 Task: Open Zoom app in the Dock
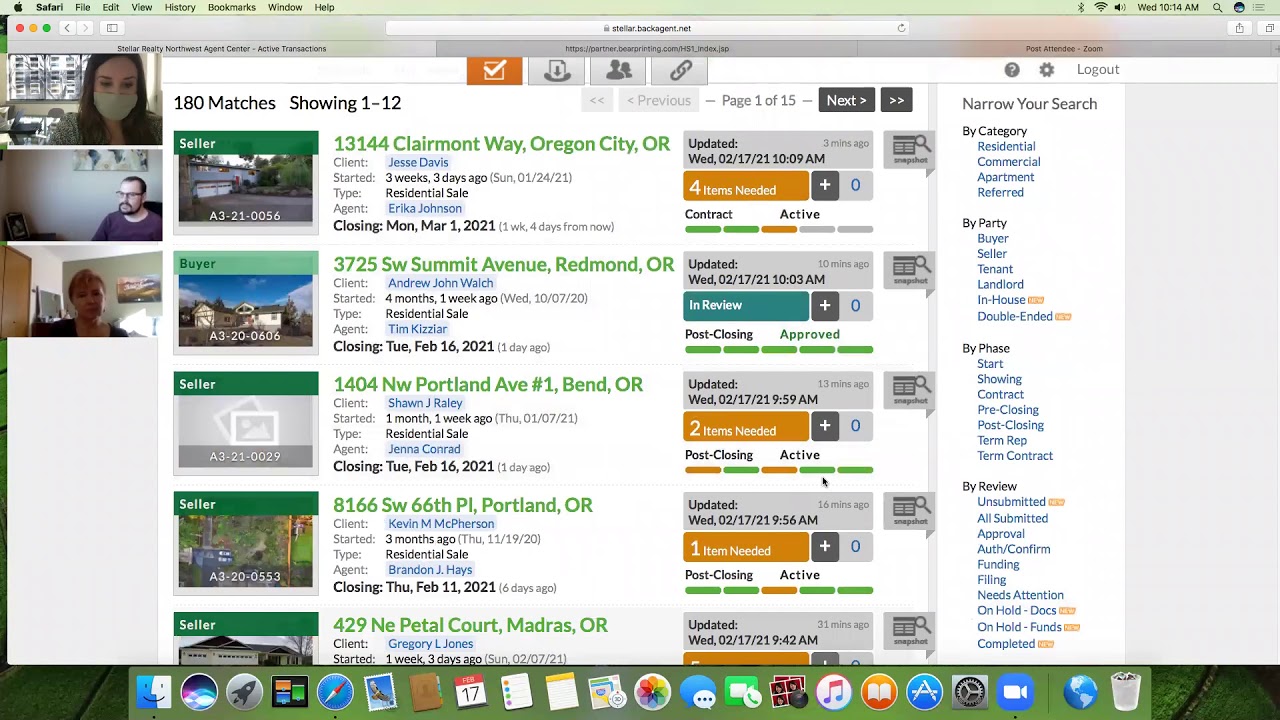1015,692
